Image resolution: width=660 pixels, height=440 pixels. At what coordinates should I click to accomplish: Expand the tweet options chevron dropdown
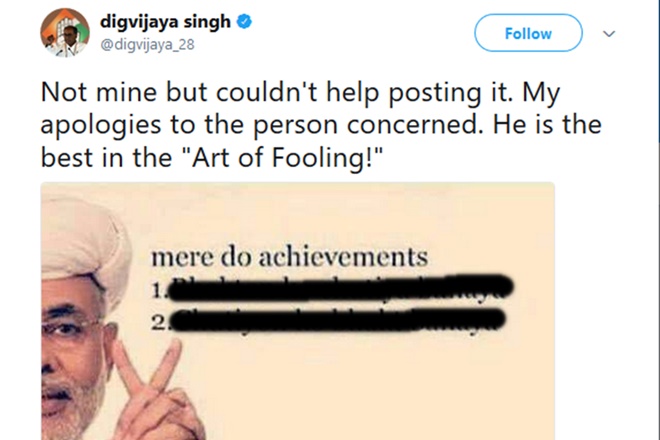tap(609, 33)
